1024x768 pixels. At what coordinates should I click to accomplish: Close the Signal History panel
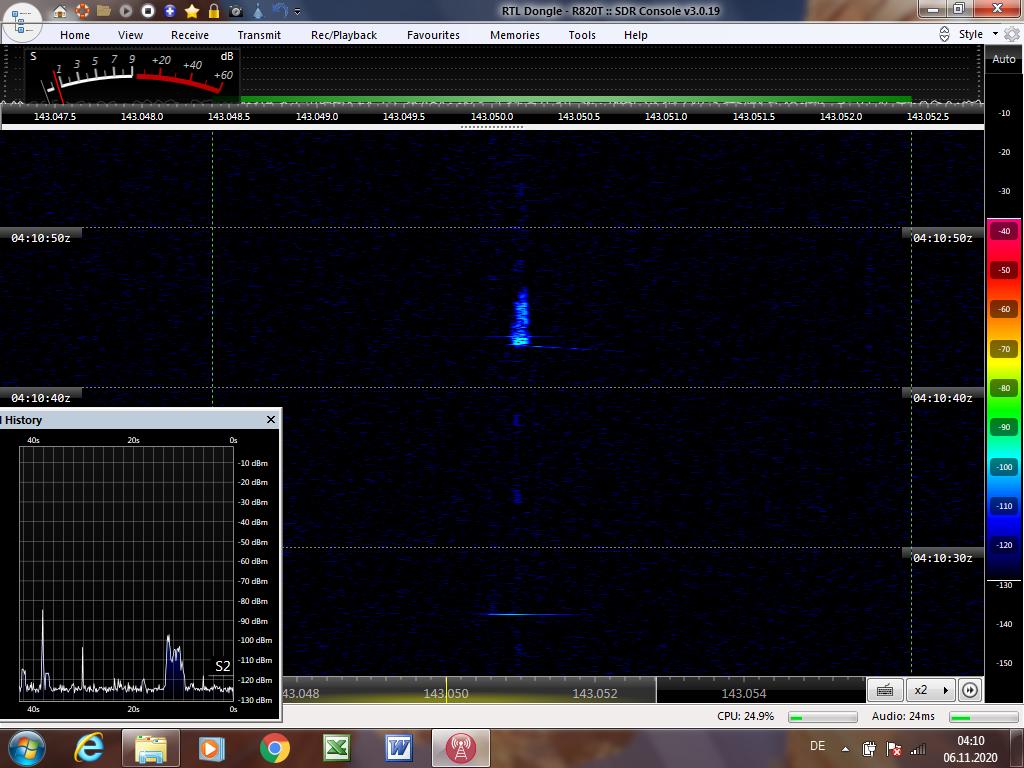click(271, 419)
